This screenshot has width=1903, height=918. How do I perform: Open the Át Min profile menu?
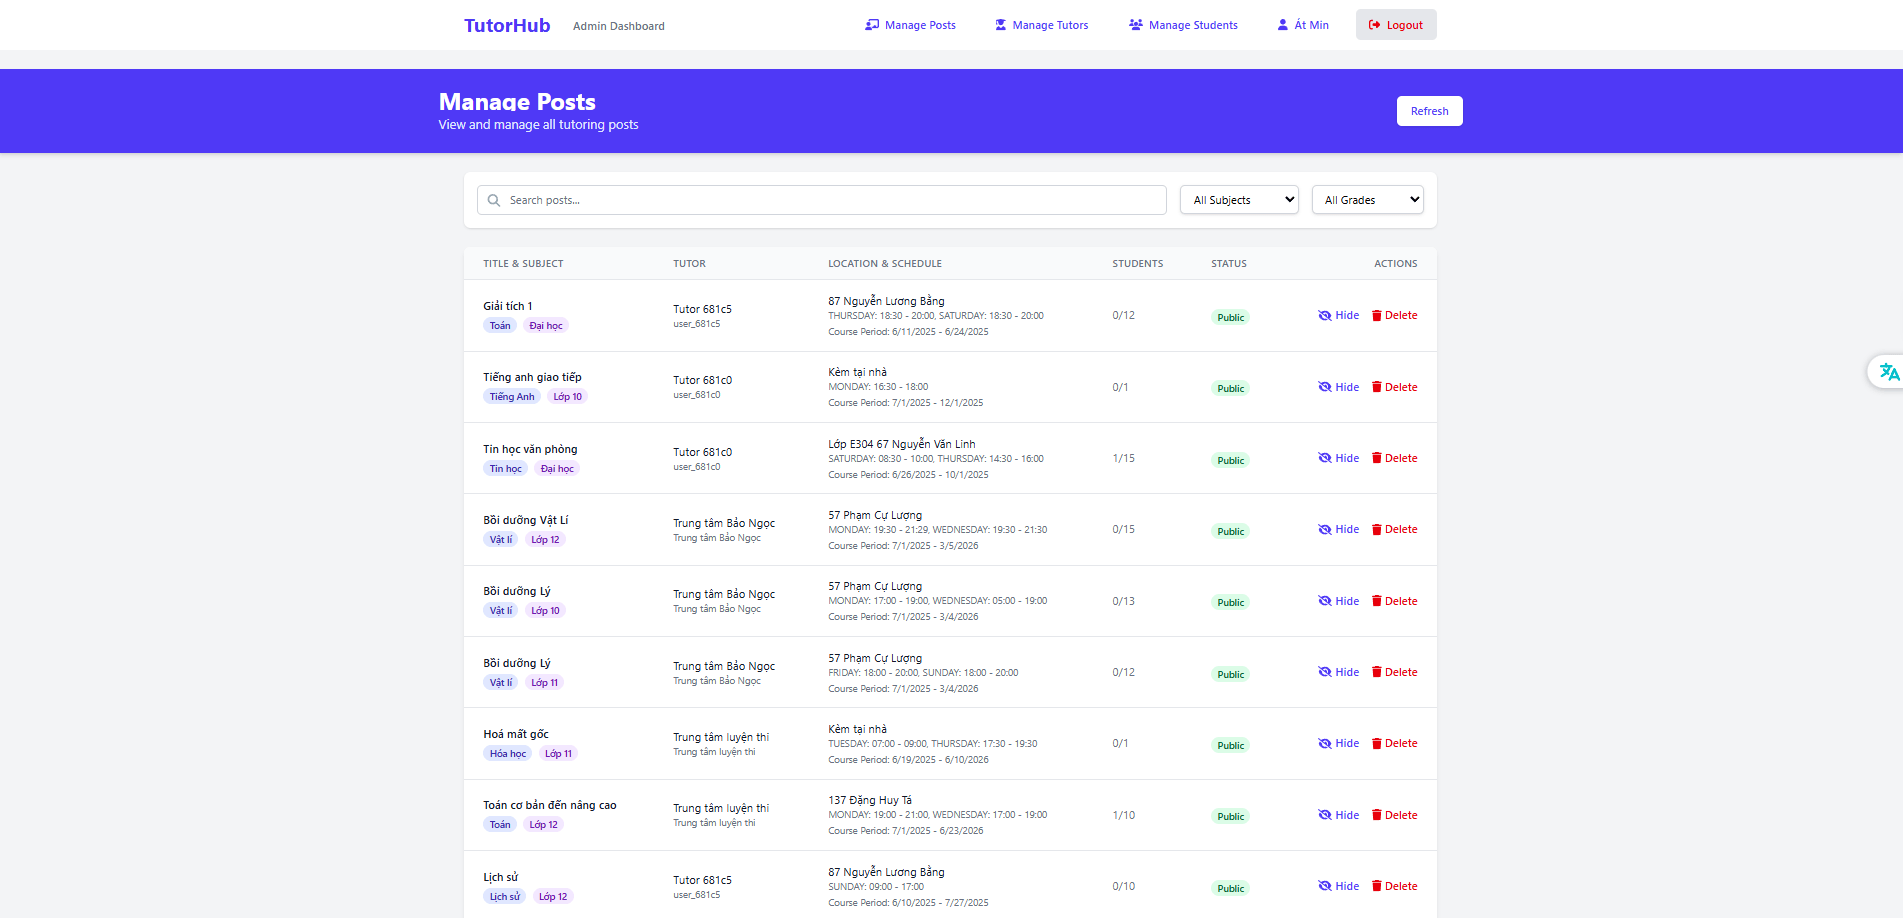(1303, 25)
